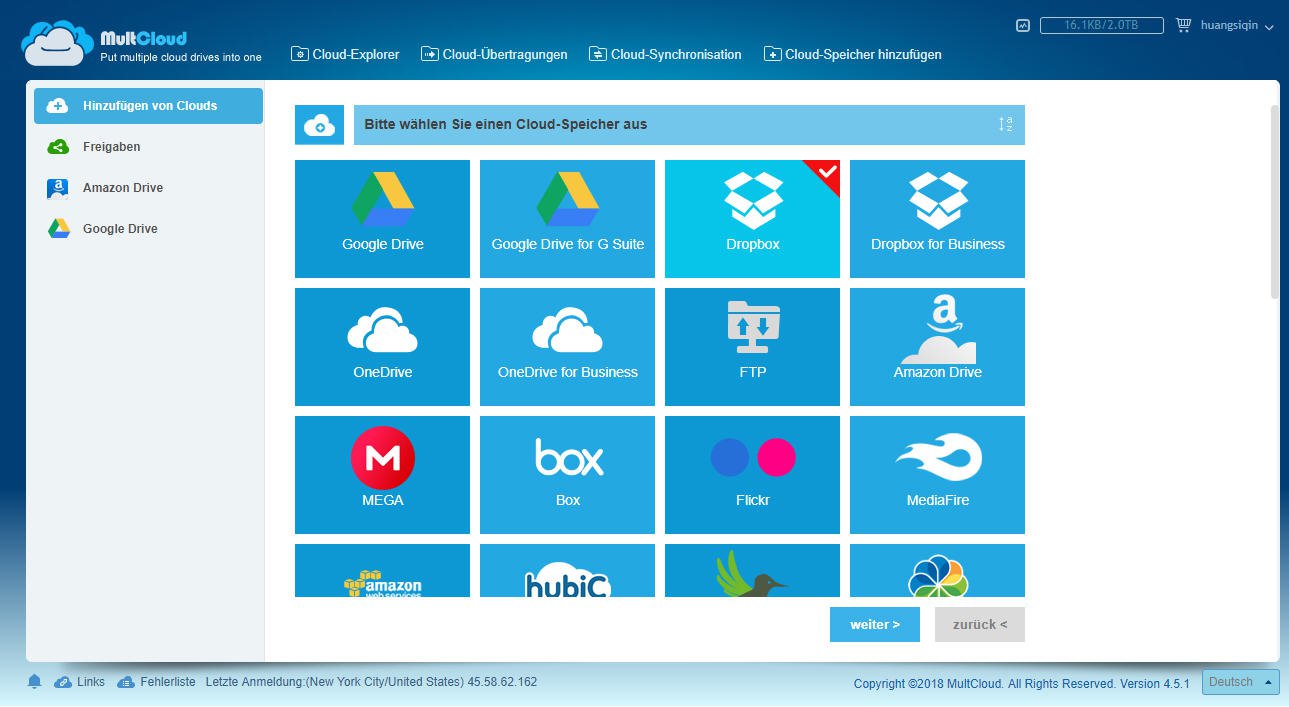1289x707 pixels.
Task: Click the notification bell icon
Action: [34, 682]
